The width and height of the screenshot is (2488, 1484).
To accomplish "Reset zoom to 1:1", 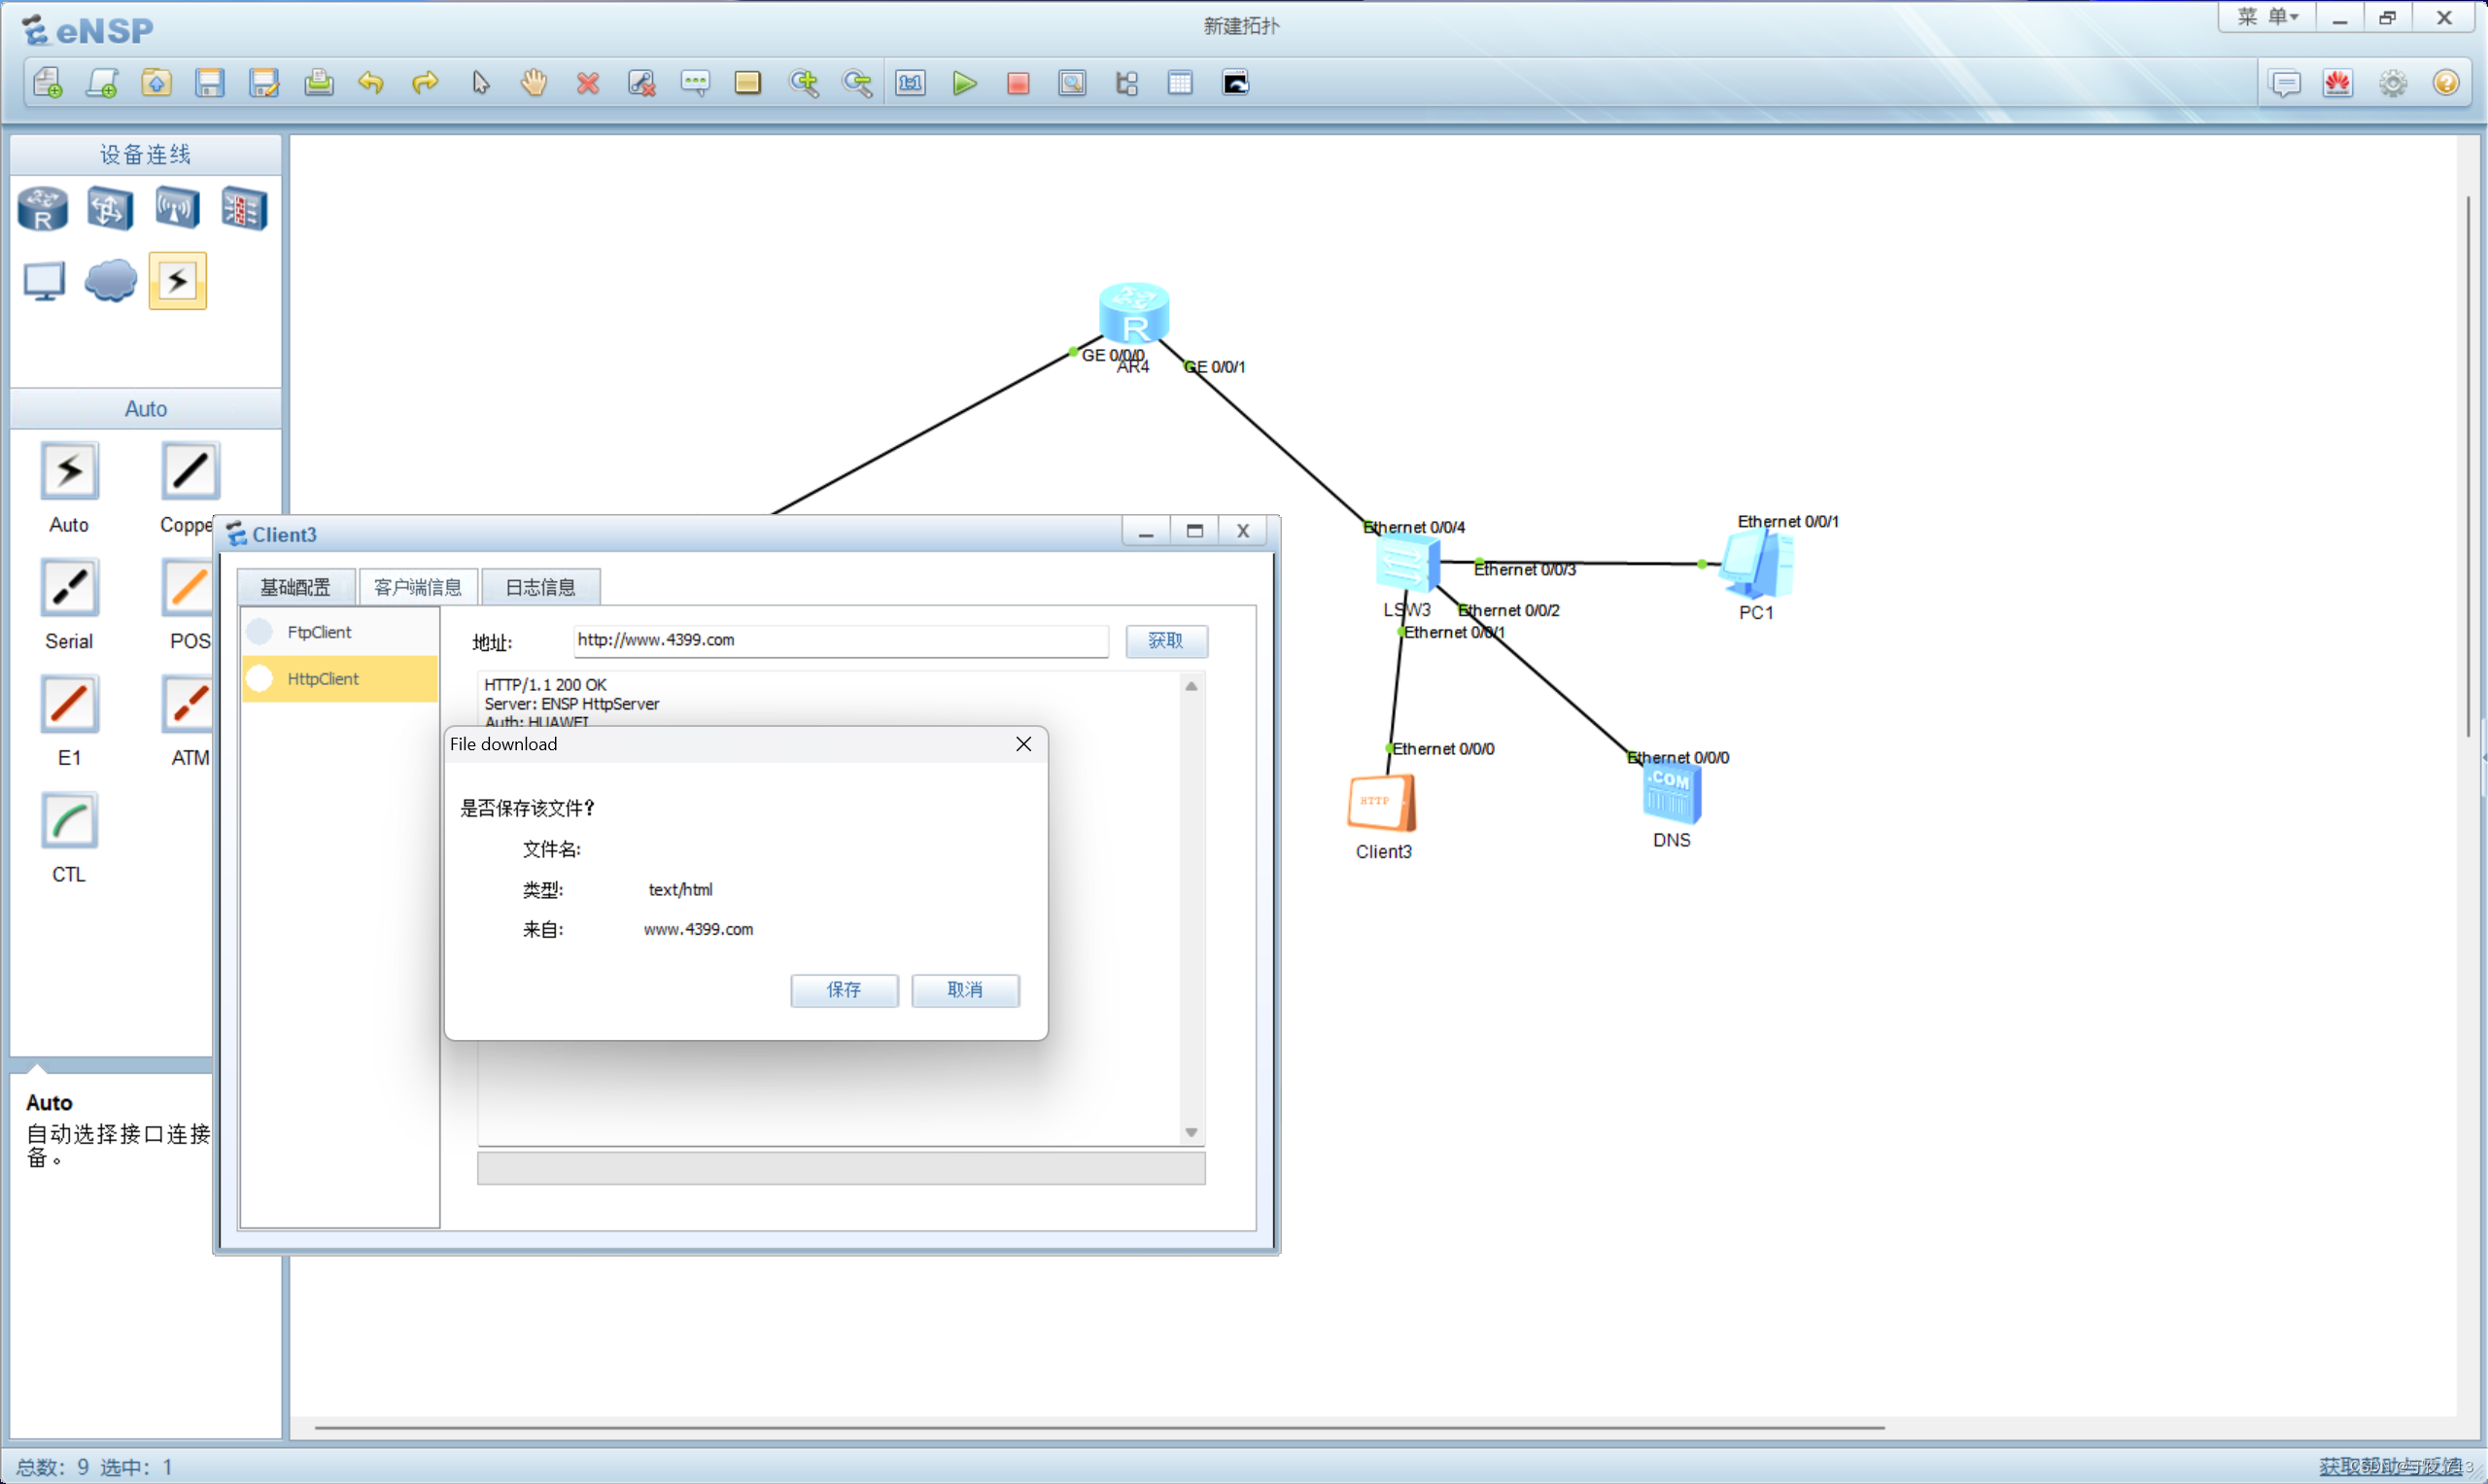I will click(911, 83).
